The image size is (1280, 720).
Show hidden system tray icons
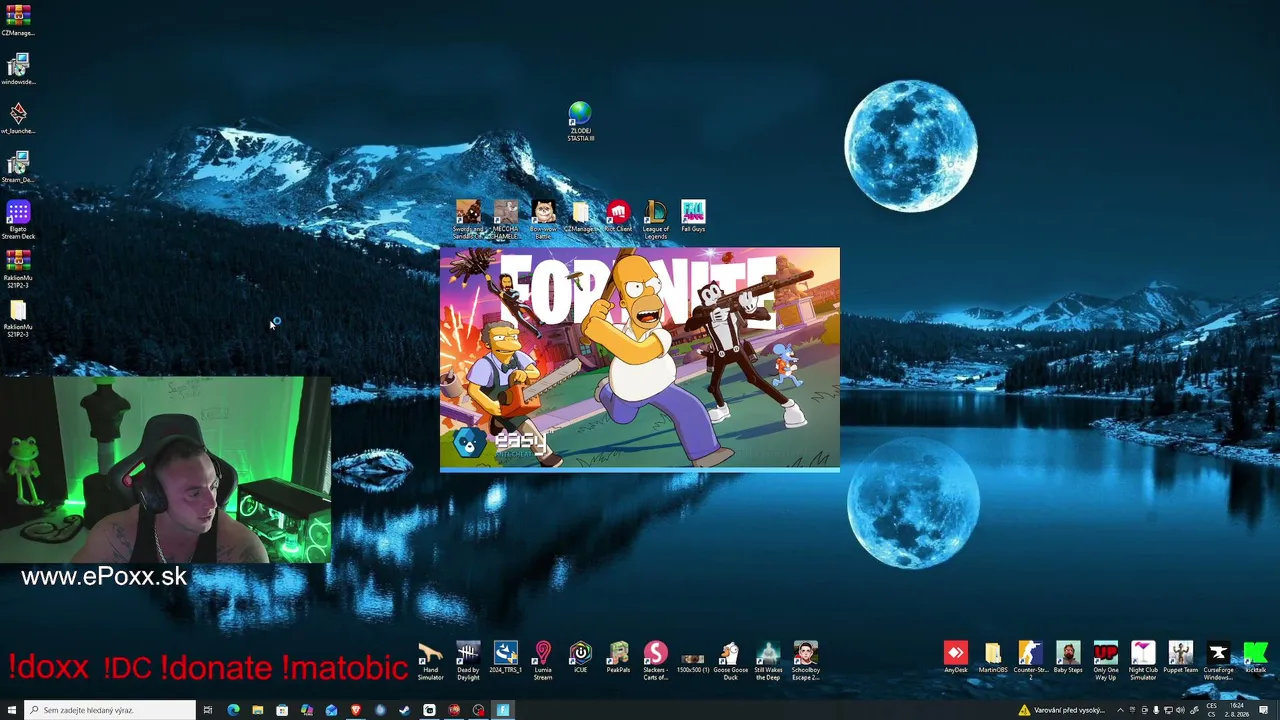(x=1120, y=710)
